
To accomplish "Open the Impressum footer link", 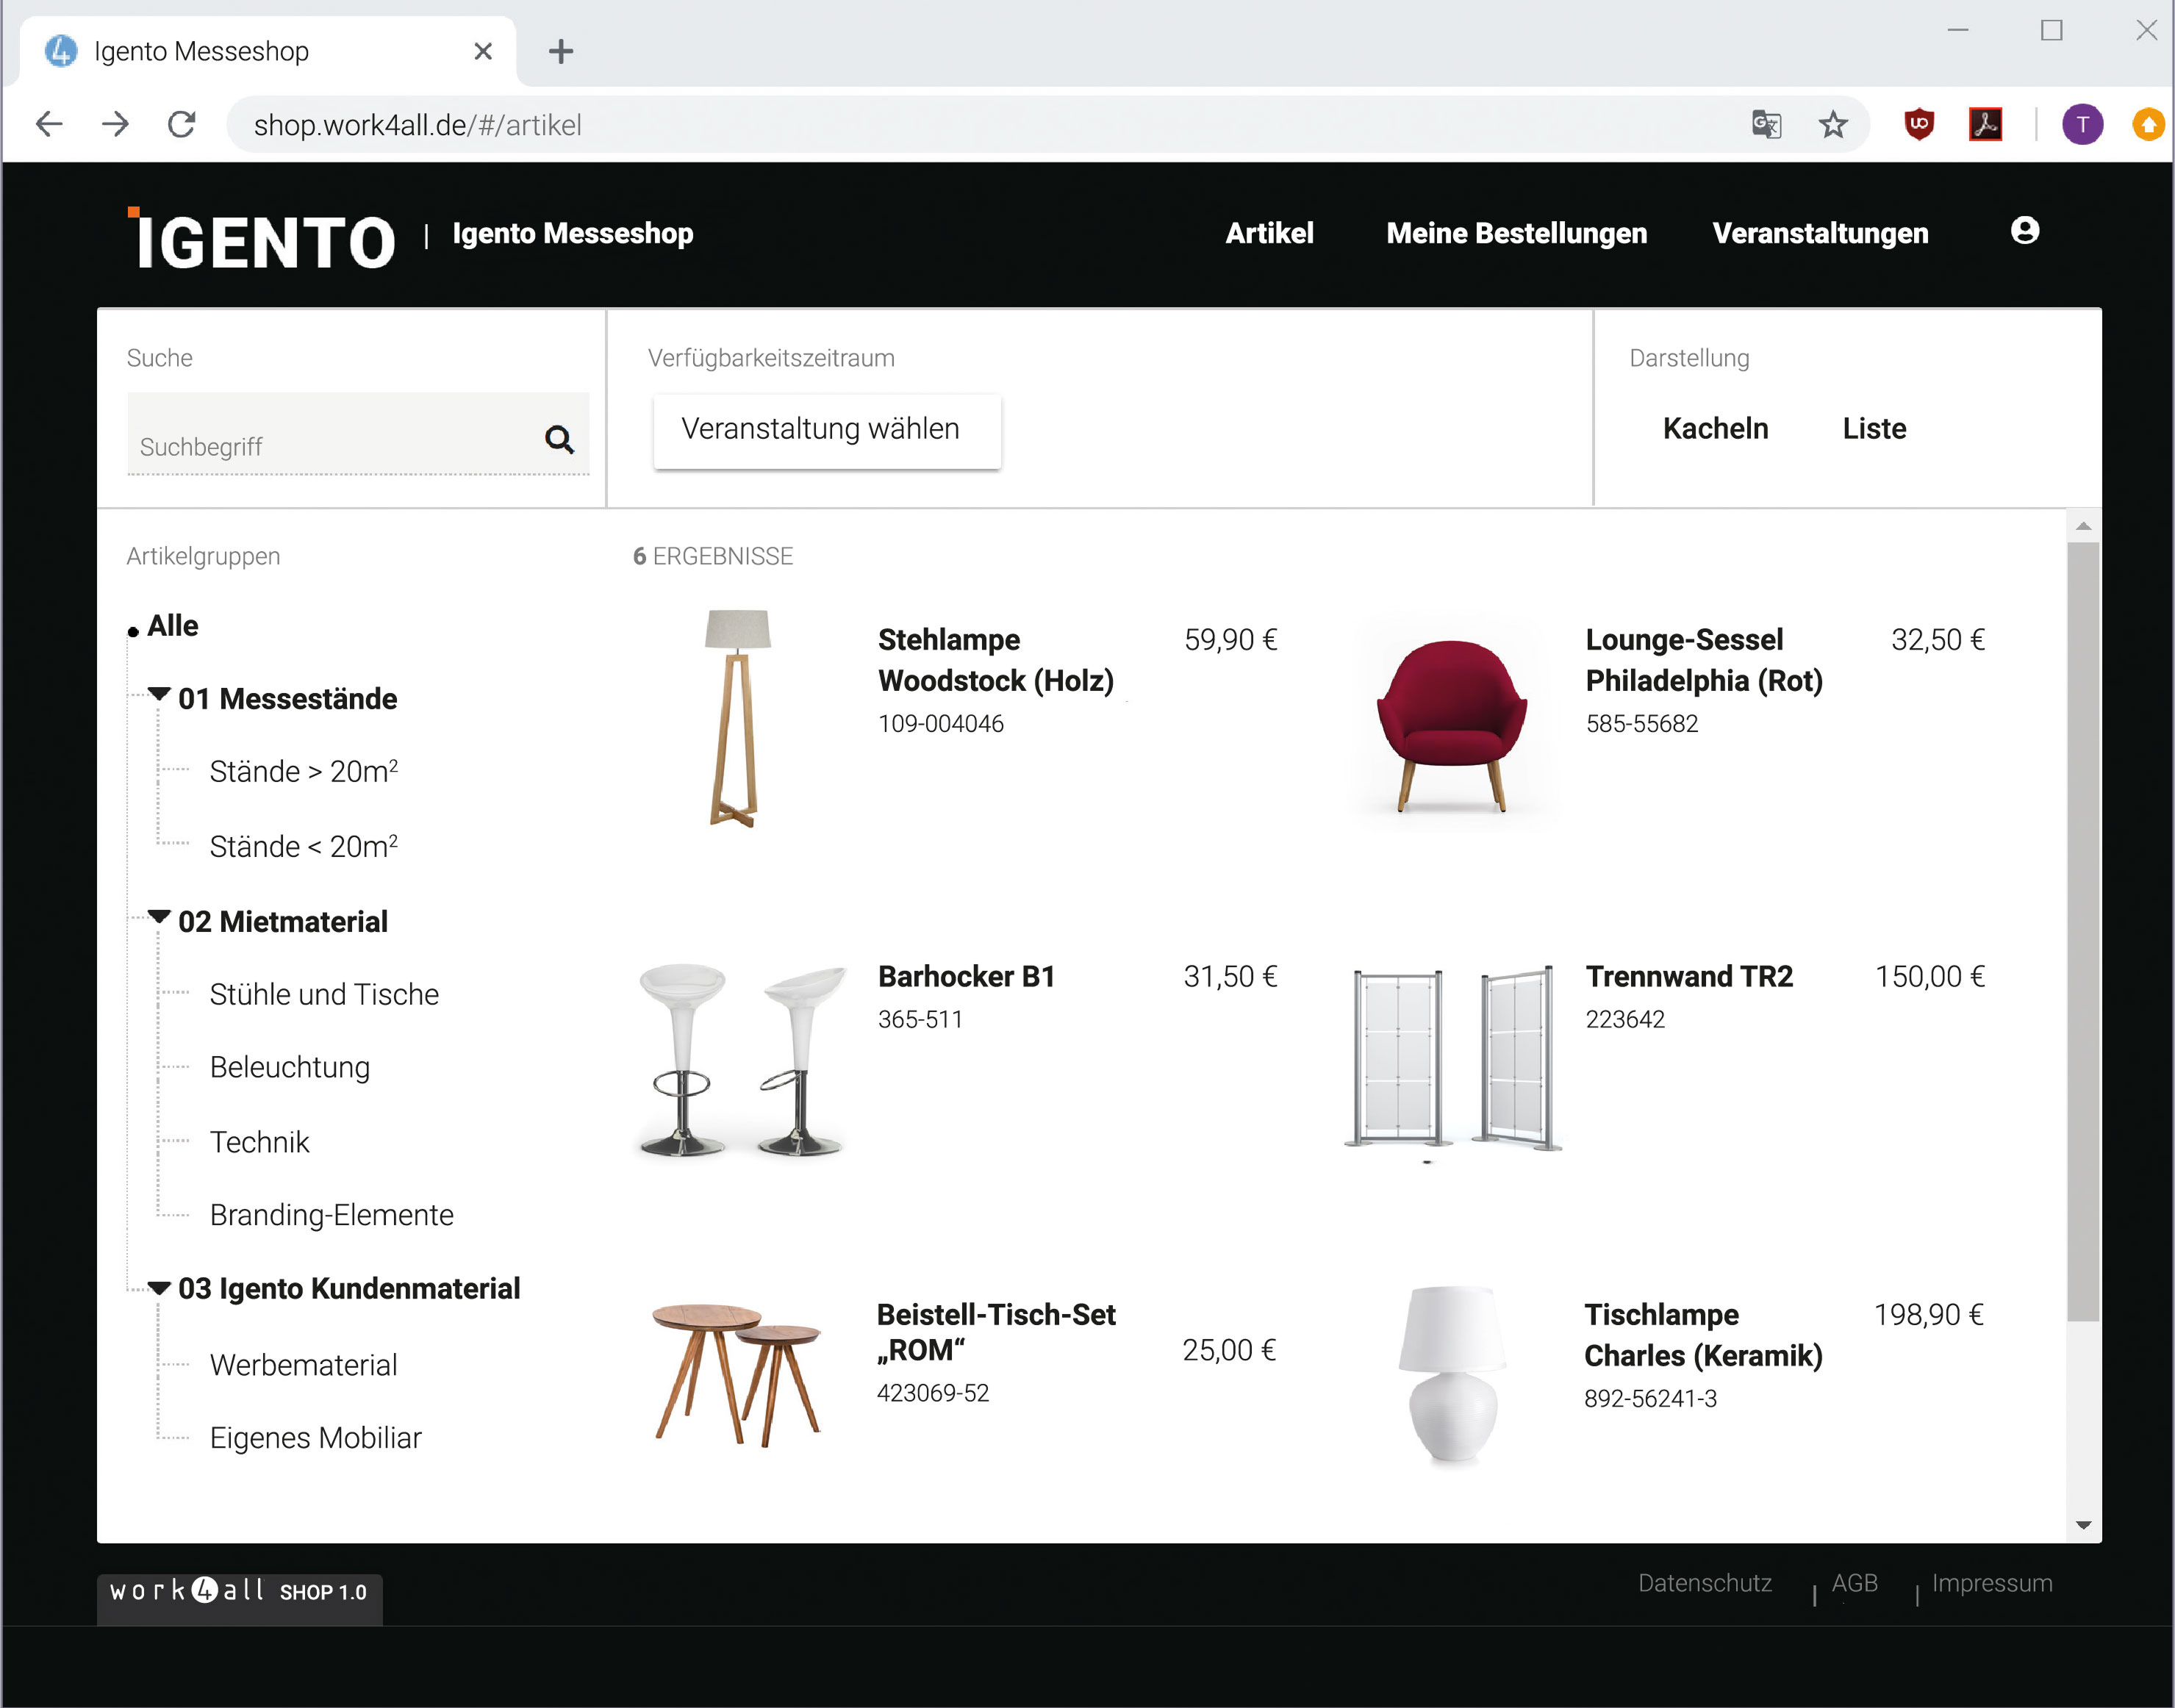I will (x=1991, y=1583).
